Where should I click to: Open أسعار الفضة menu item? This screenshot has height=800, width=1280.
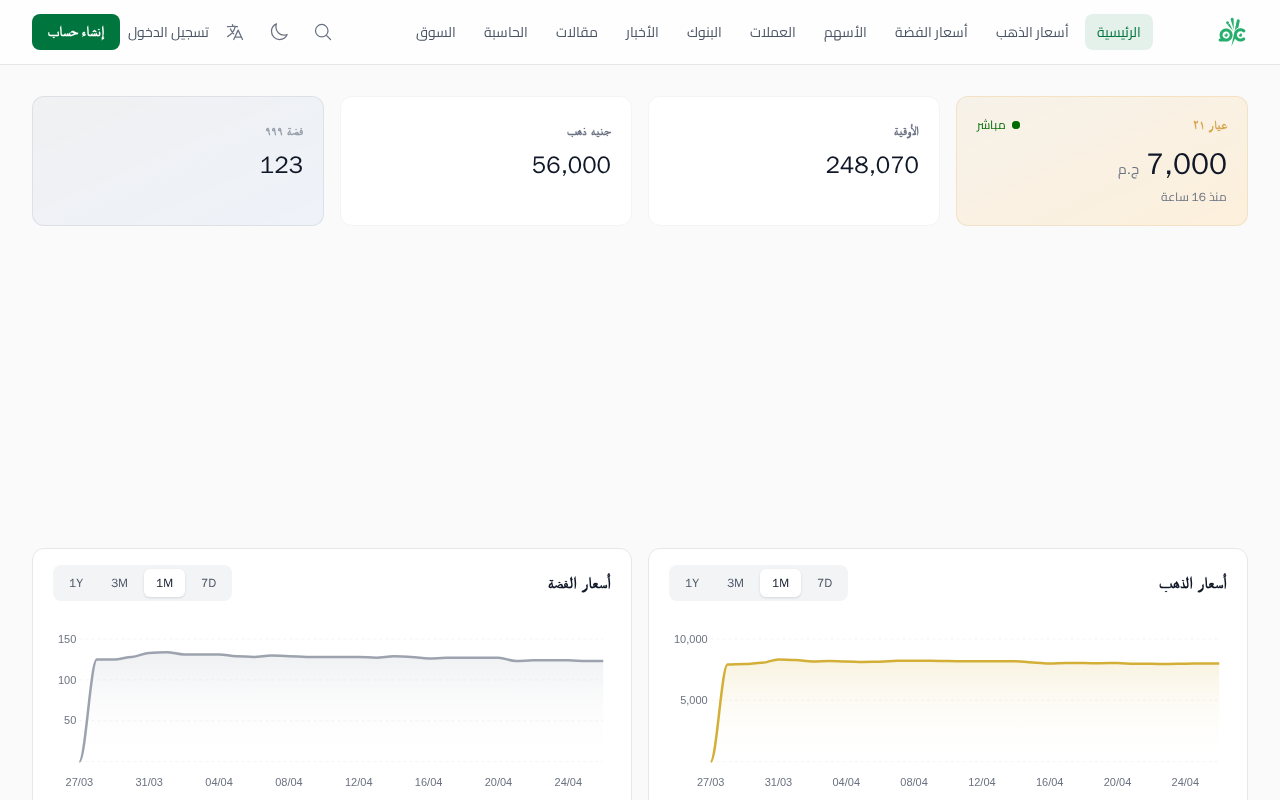[931, 32]
